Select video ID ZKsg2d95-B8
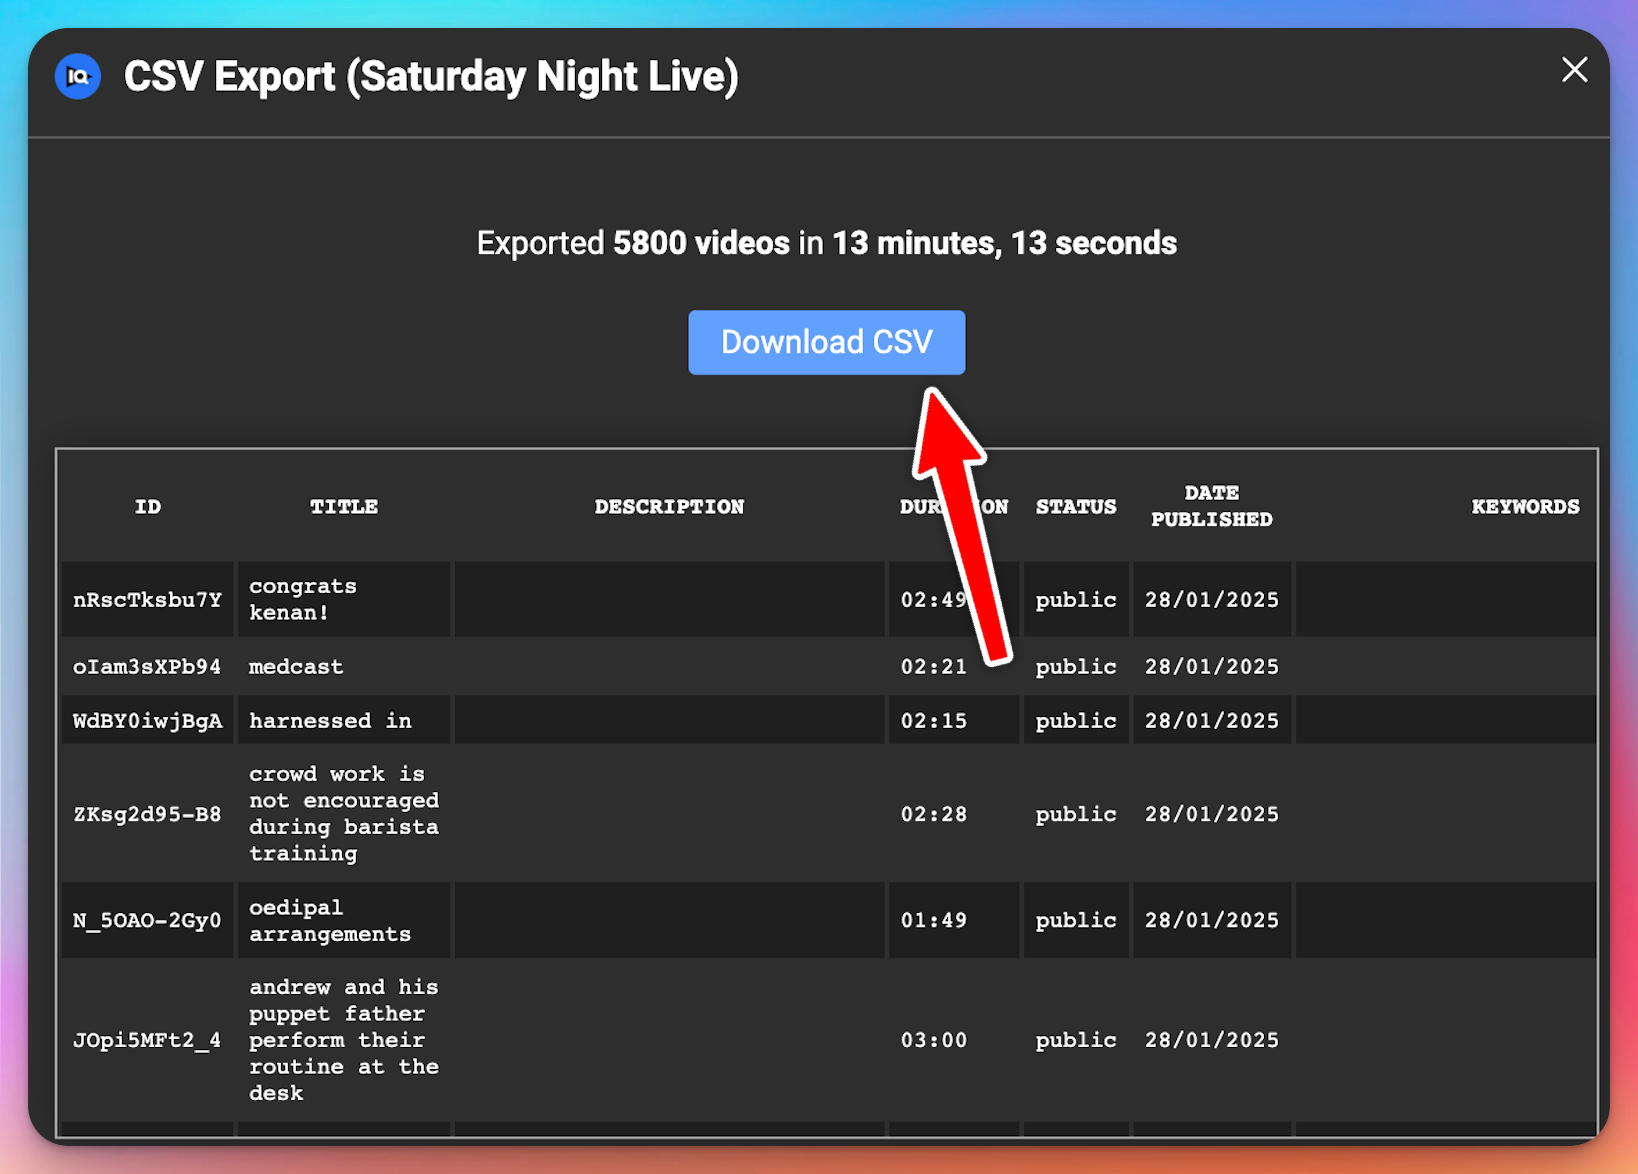 tap(147, 814)
